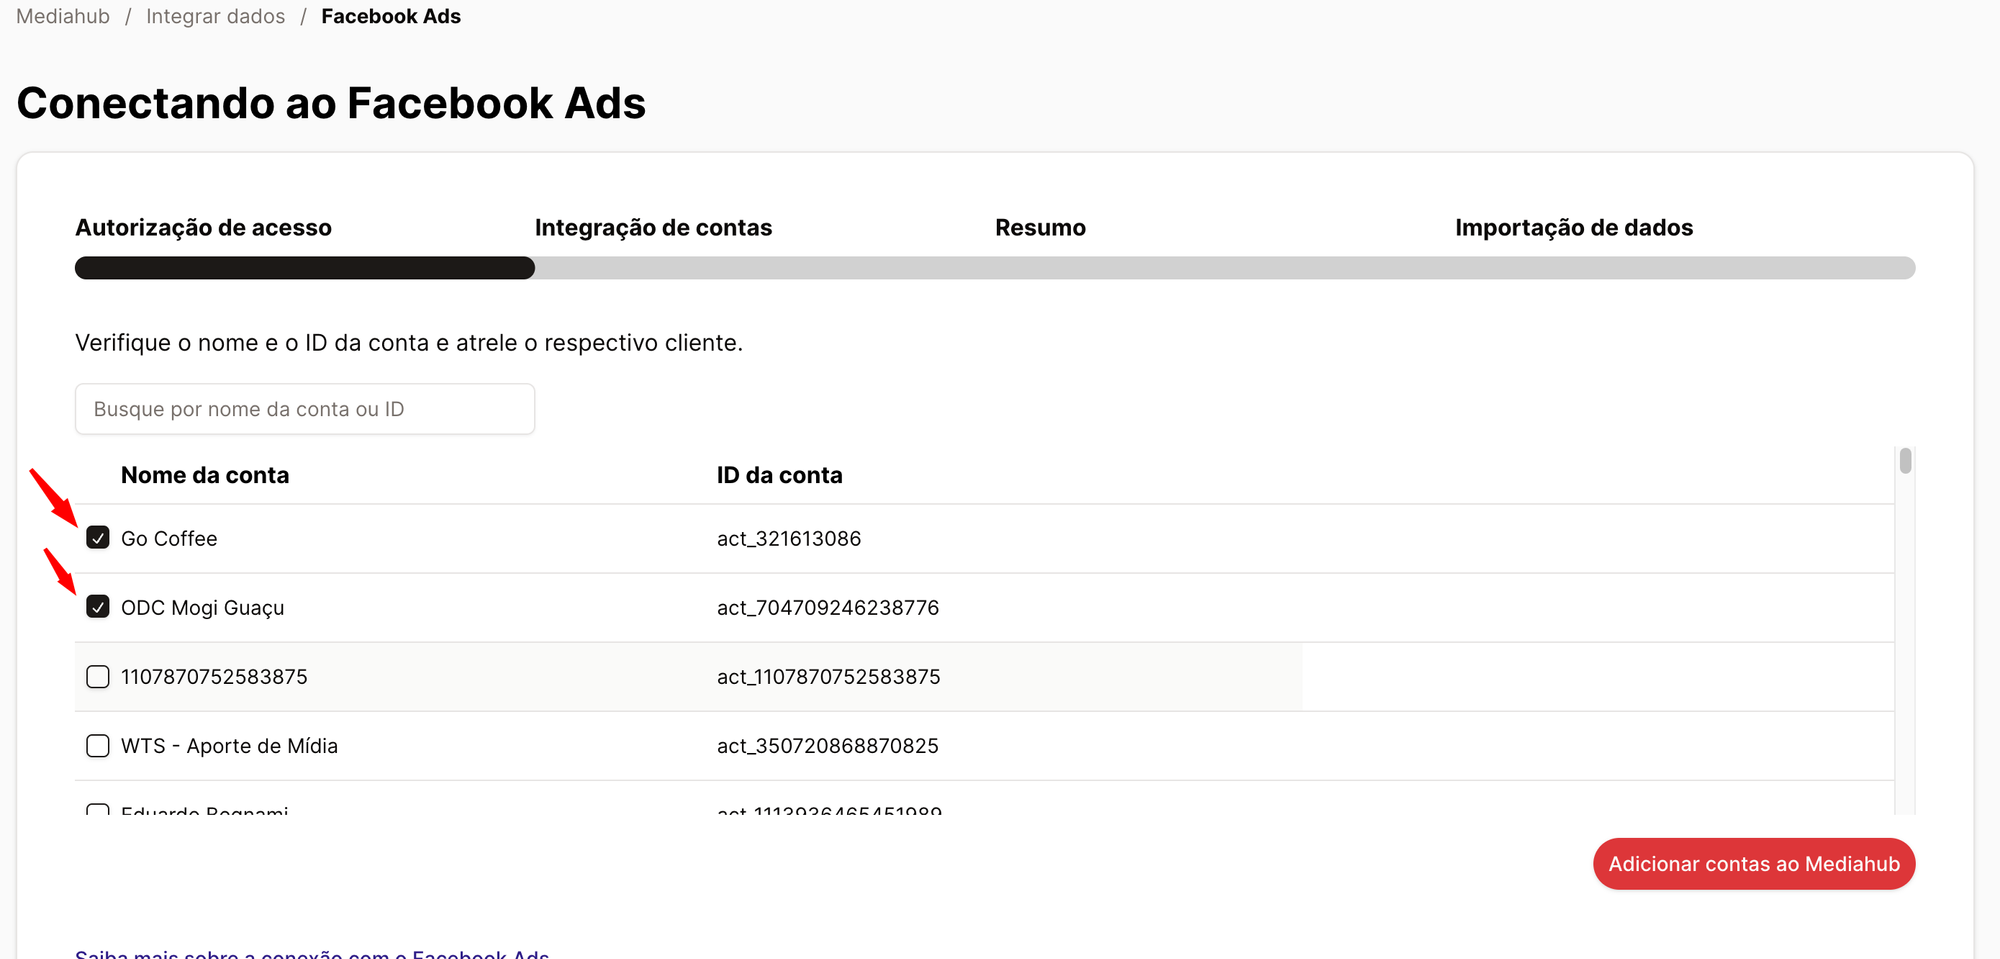Screen dimensions: 2000x959
Task: Select the Autorização de acesso step
Action: 203,228
